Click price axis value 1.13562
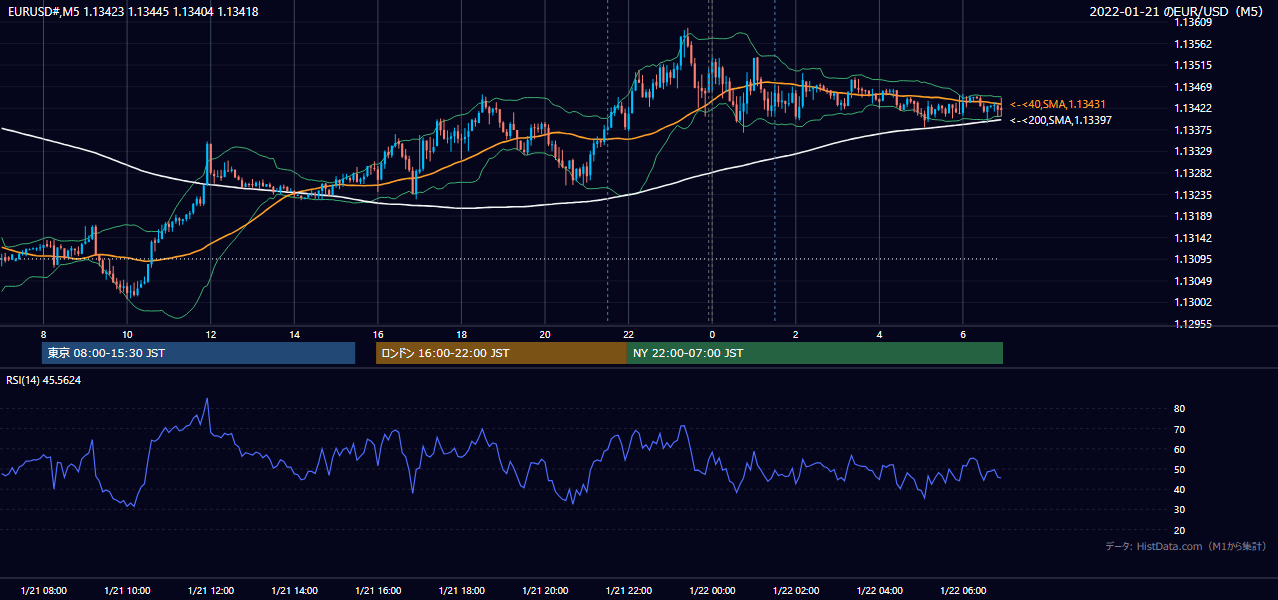This screenshot has width=1278, height=600. tap(1192, 44)
